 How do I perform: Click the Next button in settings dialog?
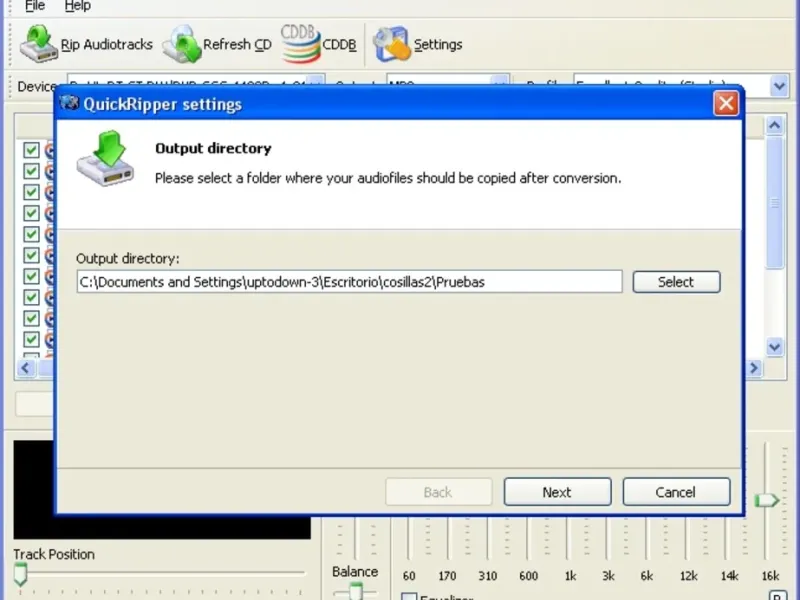point(557,492)
